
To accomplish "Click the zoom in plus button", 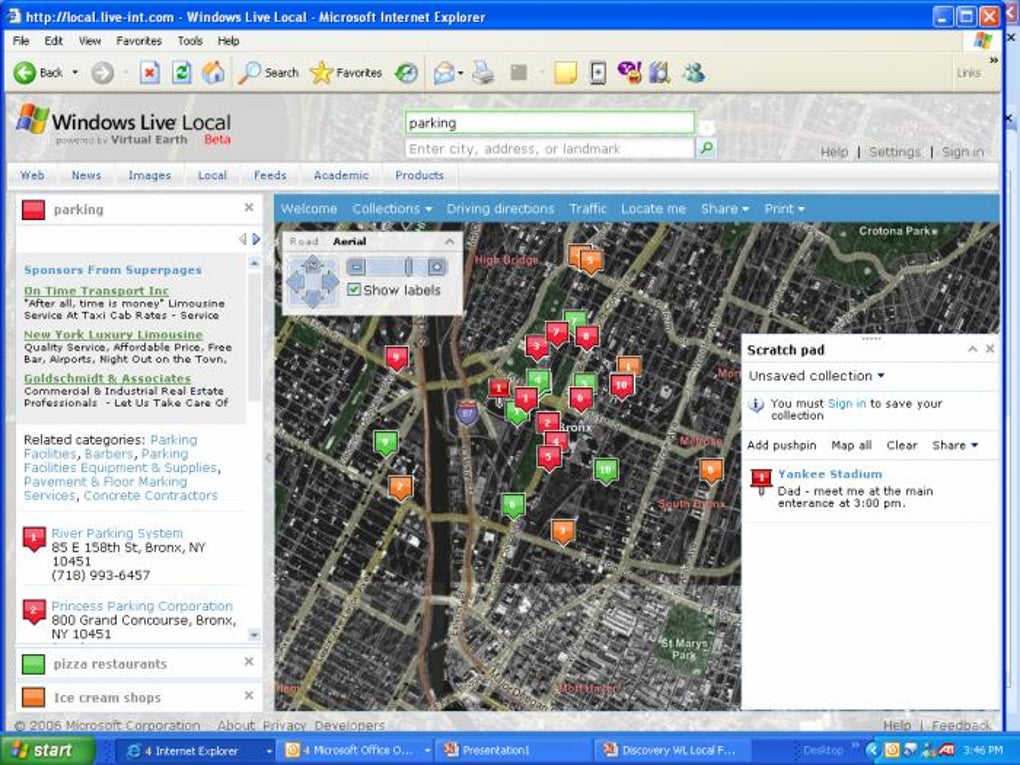I will pos(437,267).
